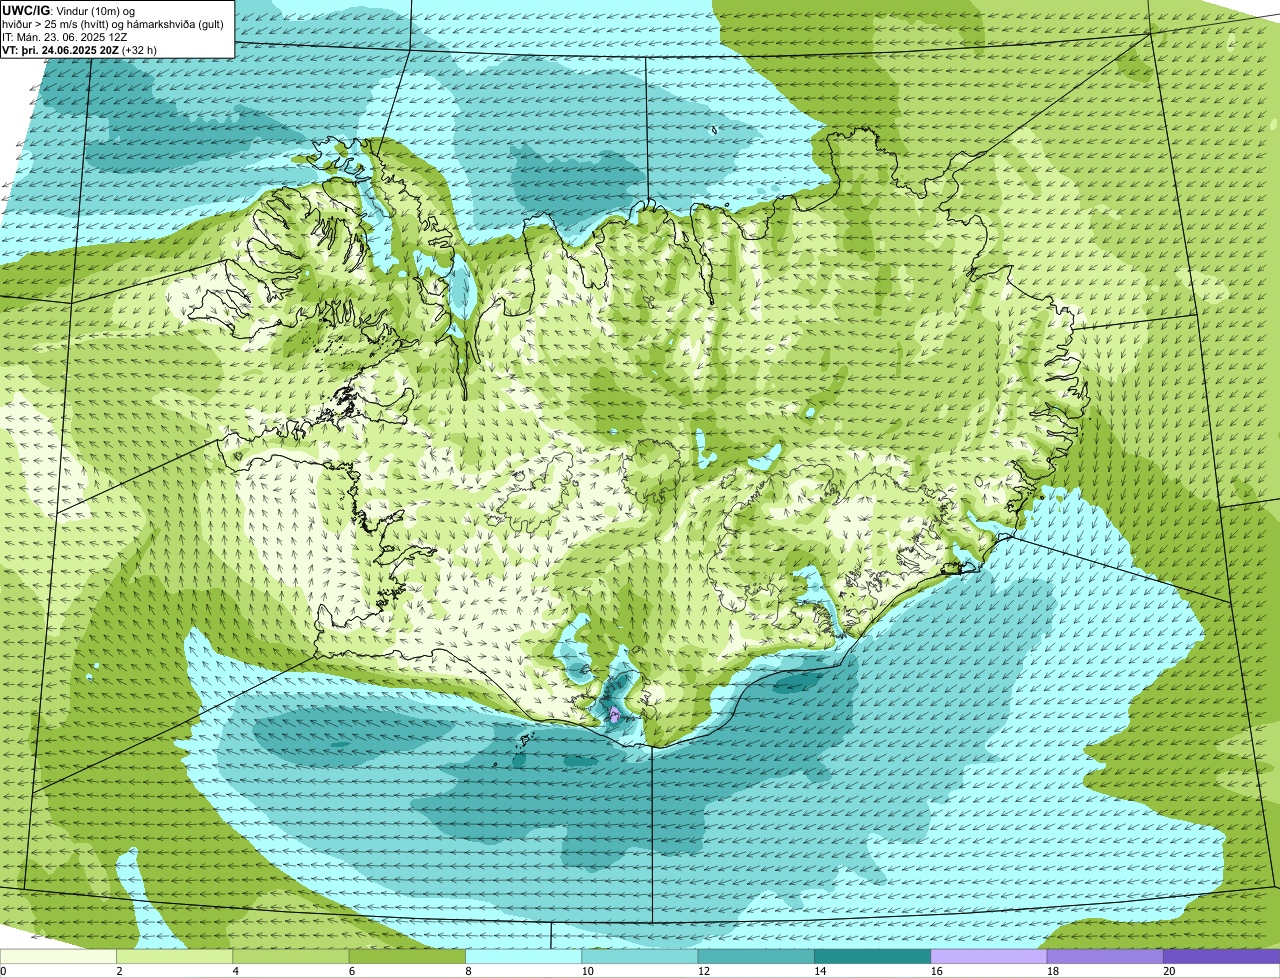
Task: Click the 10–12 m/s teal legend swatch
Action: coord(640,956)
